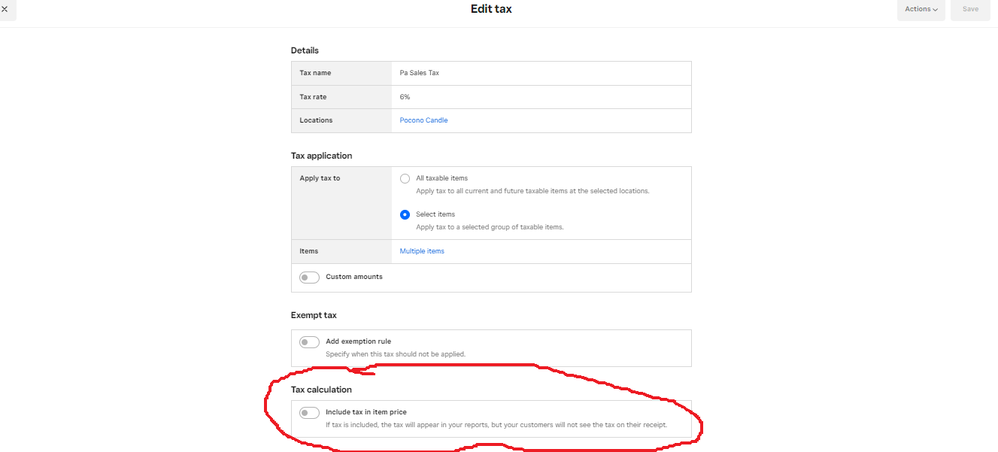Image resolution: width=998 pixels, height=452 pixels.
Task: Edit the Pa Sales Tax name field
Action: [x=540, y=73]
